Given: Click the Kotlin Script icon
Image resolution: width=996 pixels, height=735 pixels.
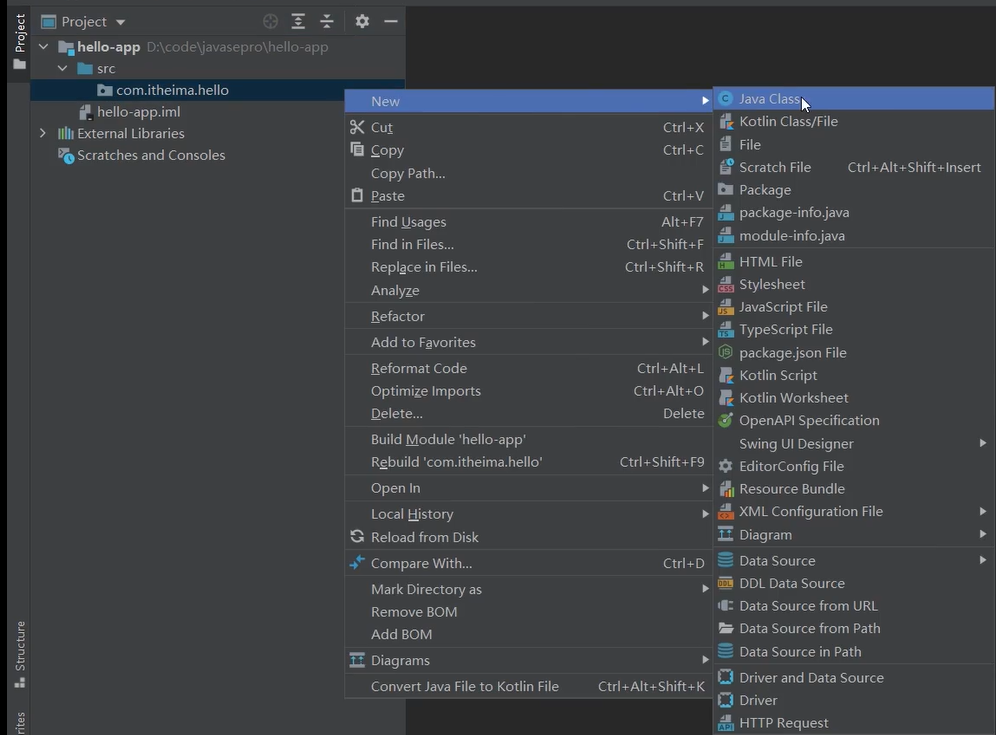Looking at the screenshot, I should coord(725,375).
